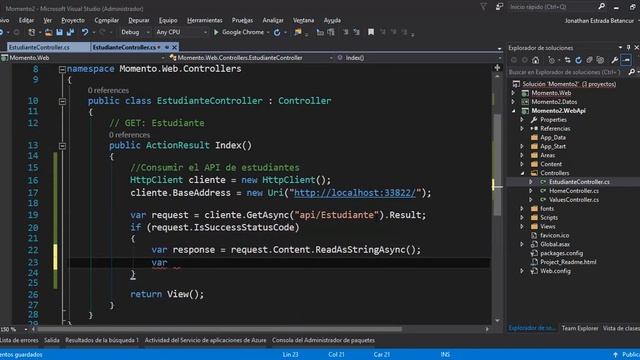640x360 pixels.
Task: Follow the http://localhost:33822/ link in code
Action: (x=355, y=193)
